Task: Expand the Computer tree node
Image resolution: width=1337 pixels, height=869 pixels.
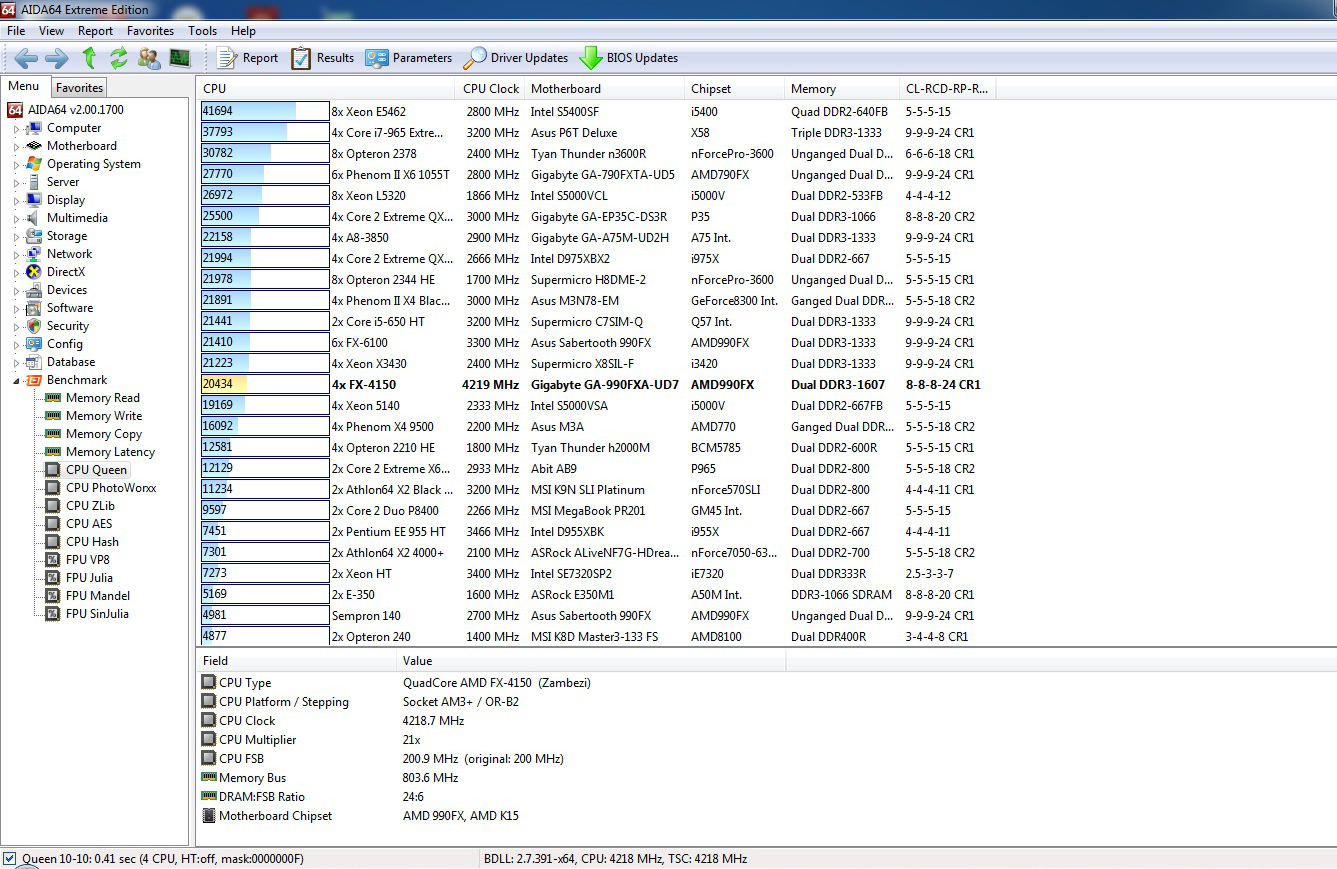Action: click(16, 128)
